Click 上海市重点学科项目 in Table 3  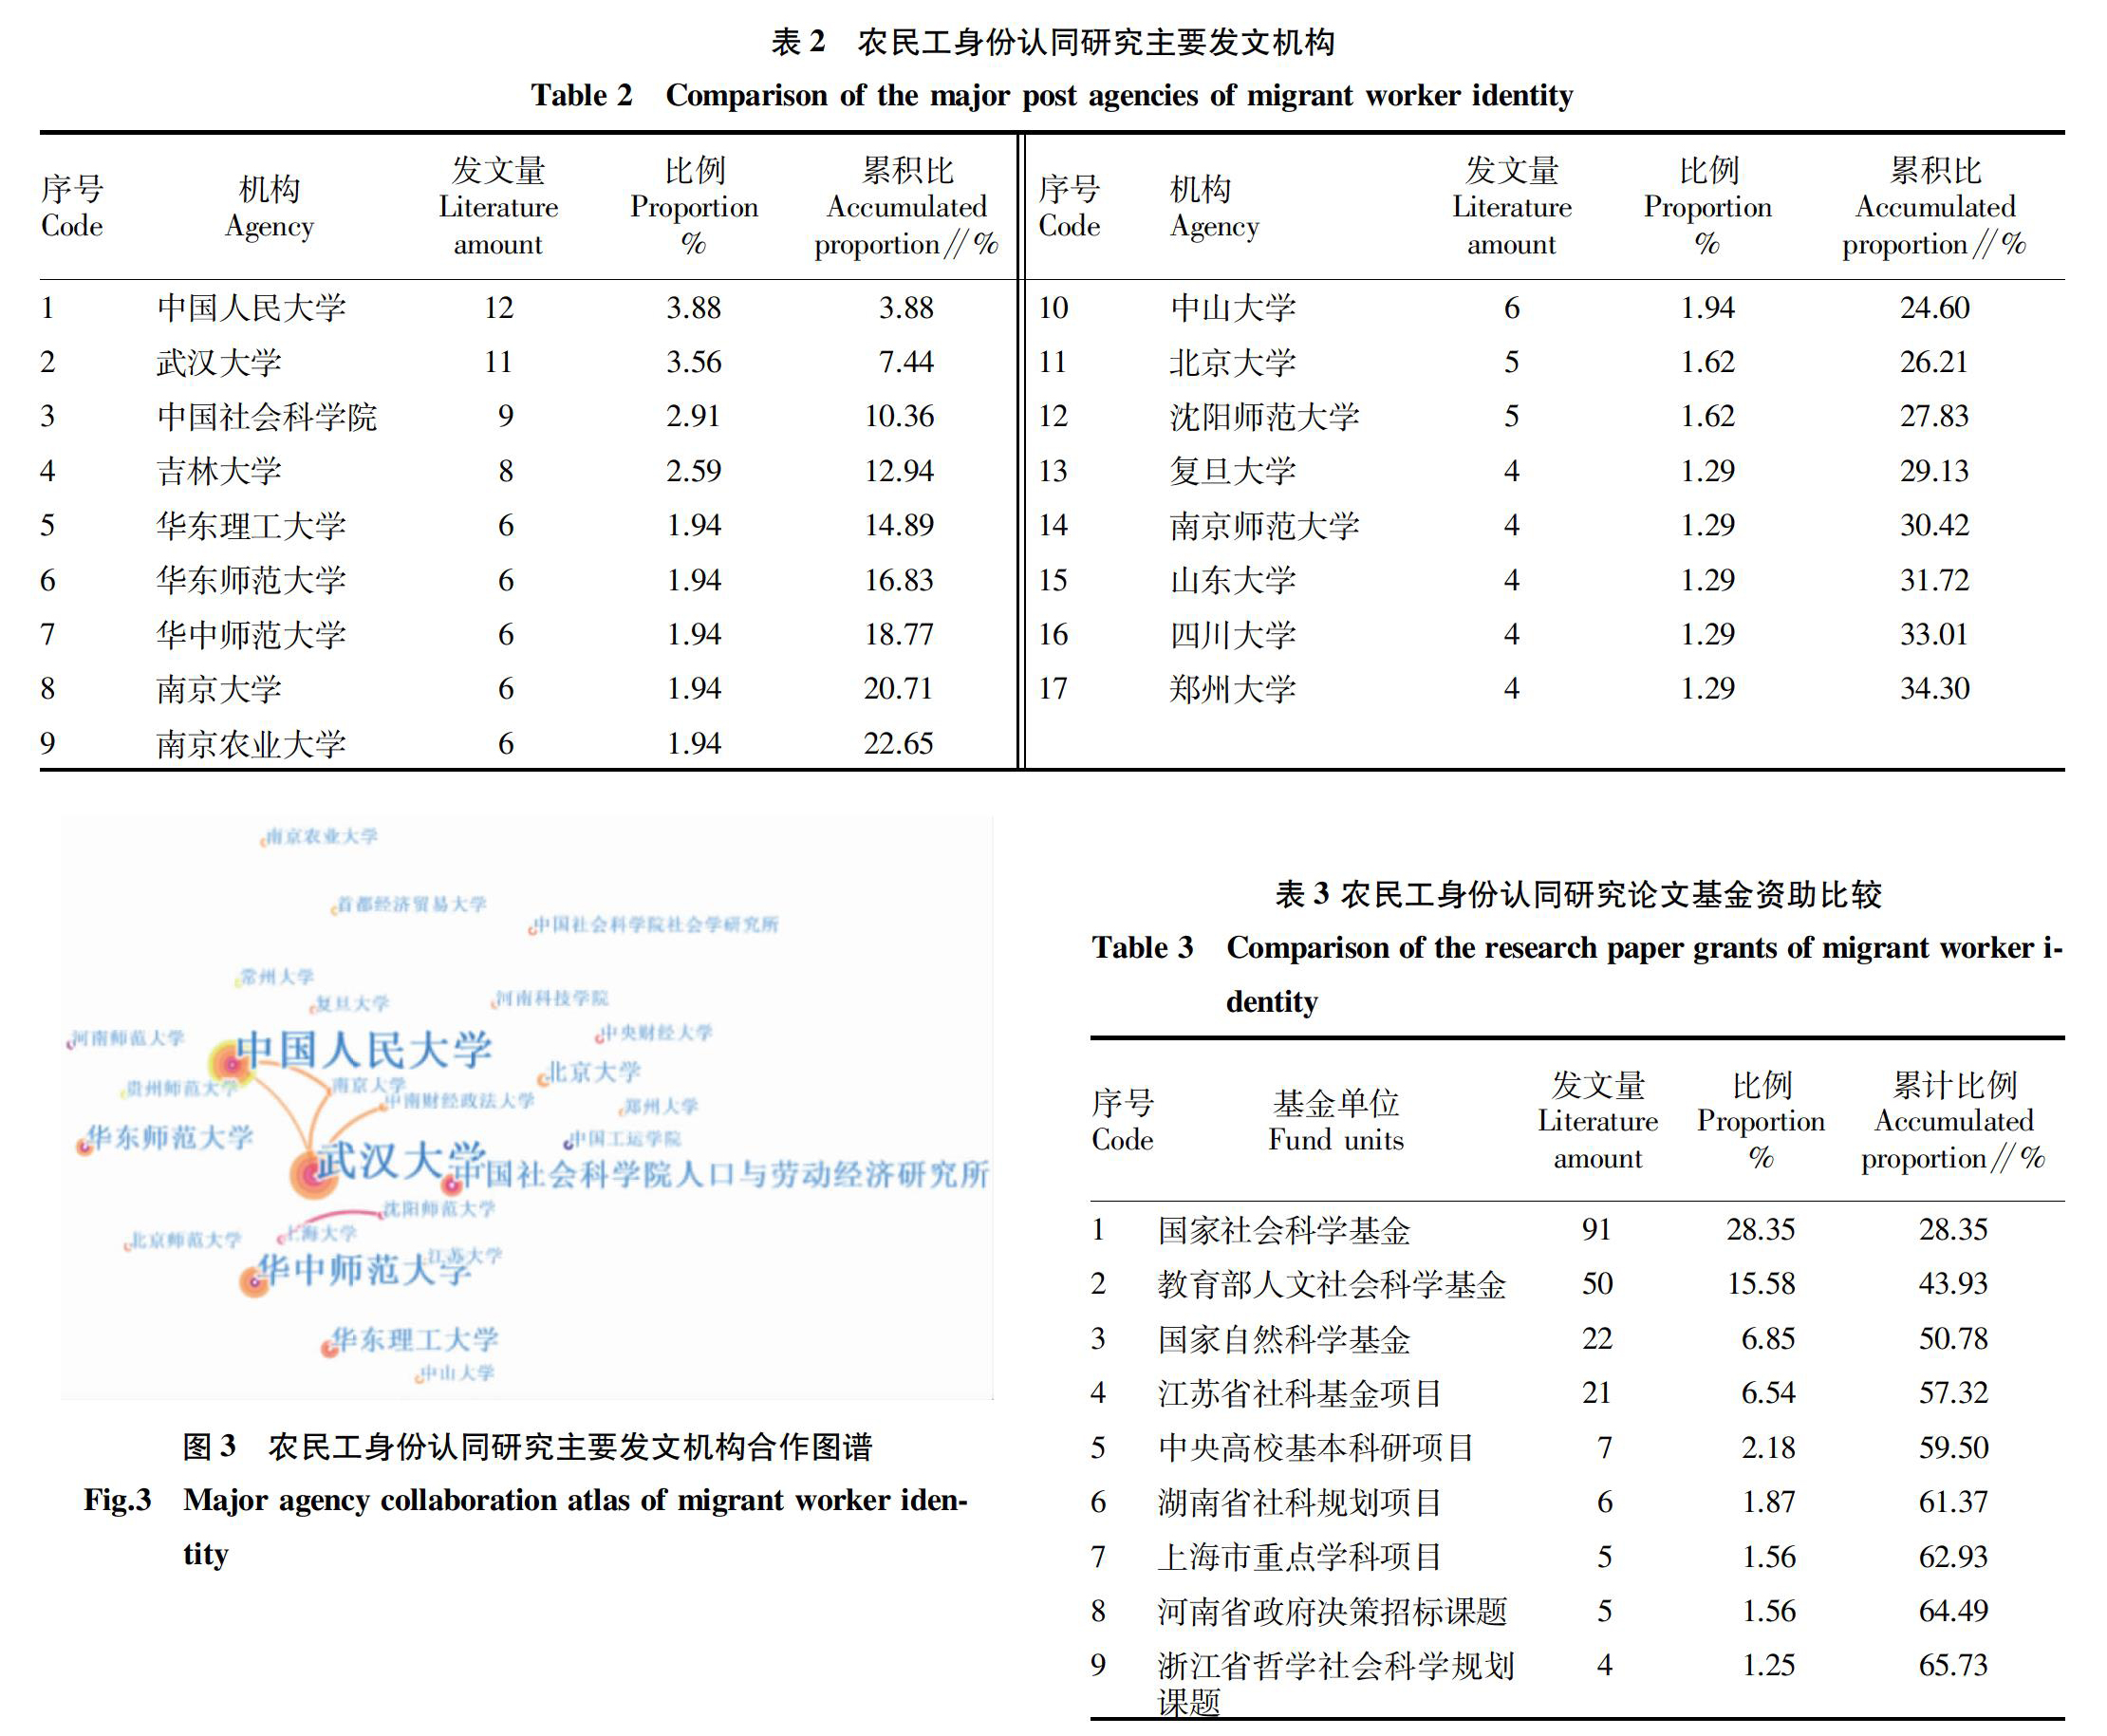pyautogui.click(x=1300, y=1557)
